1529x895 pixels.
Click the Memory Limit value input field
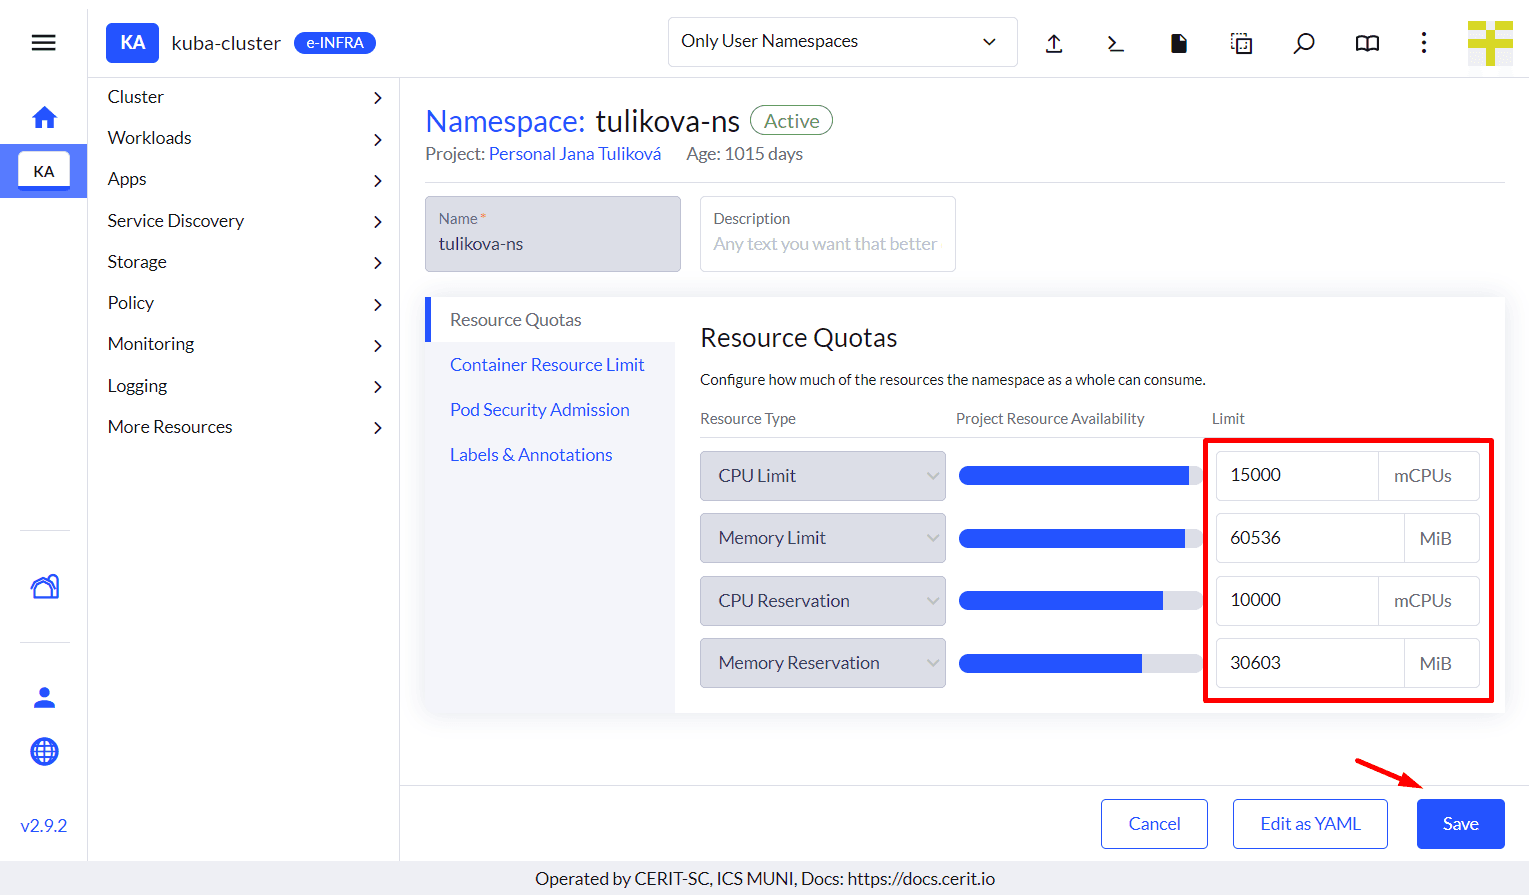click(1310, 538)
